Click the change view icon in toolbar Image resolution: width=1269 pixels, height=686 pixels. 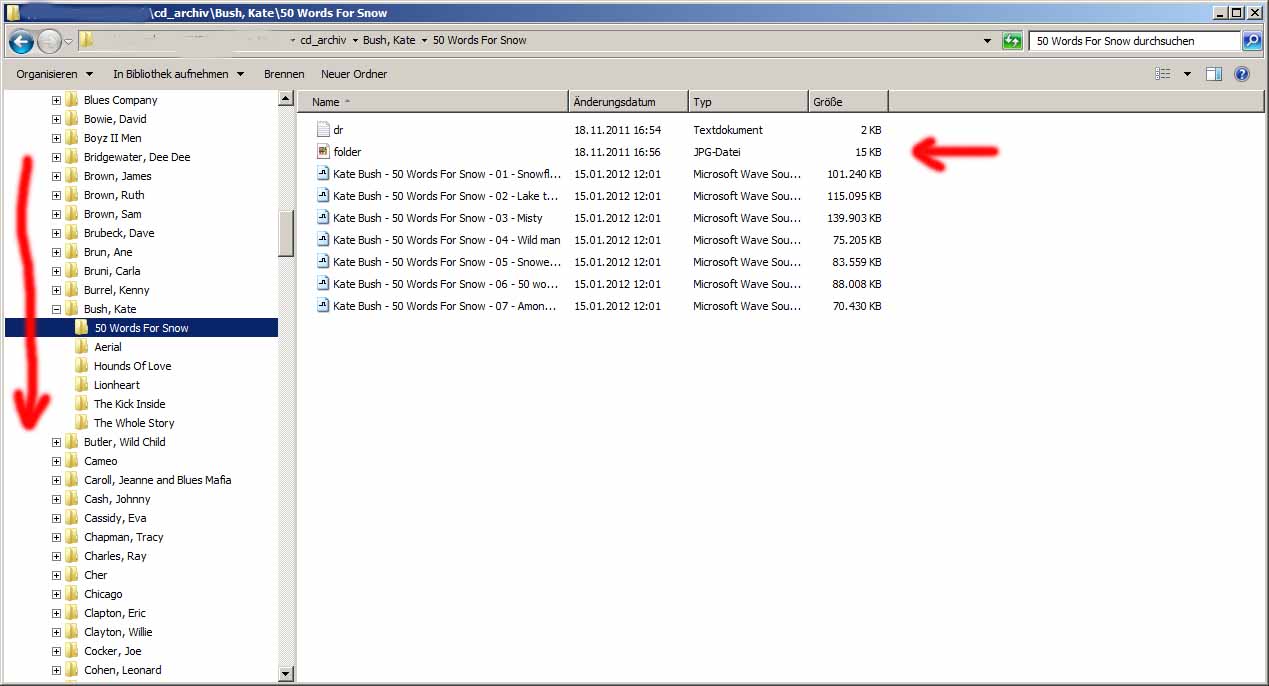pos(1163,74)
